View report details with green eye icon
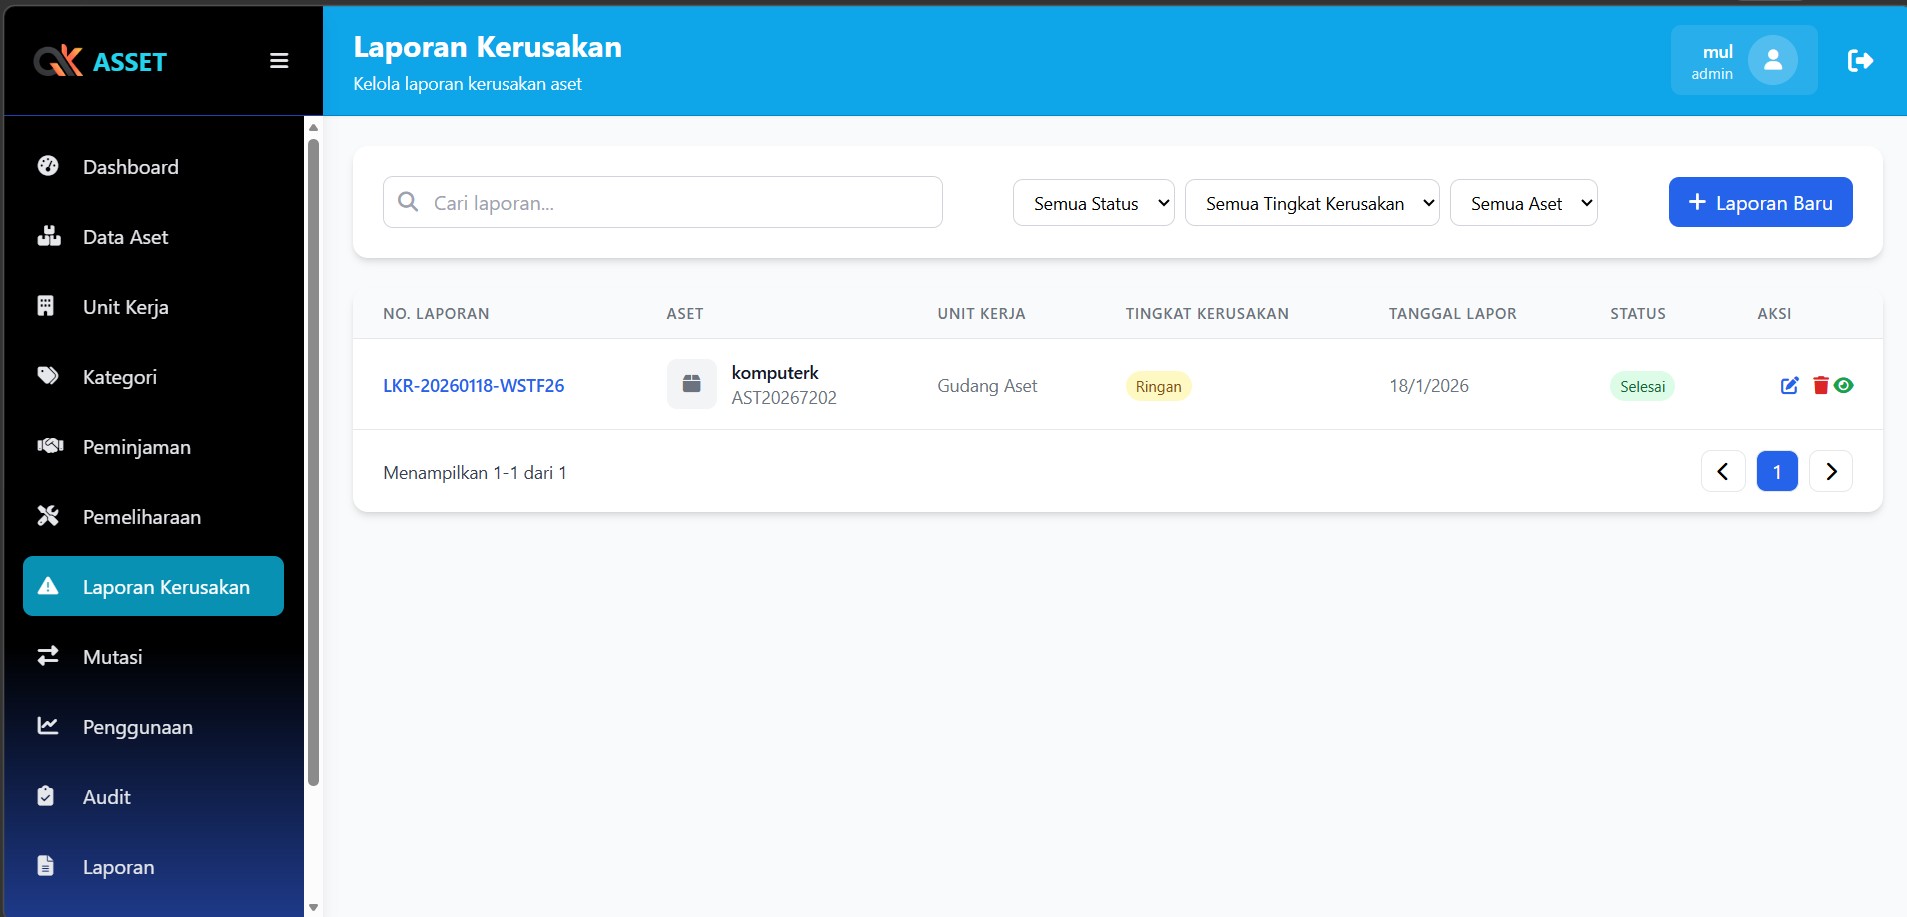The height and width of the screenshot is (917, 1907). coord(1844,386)
